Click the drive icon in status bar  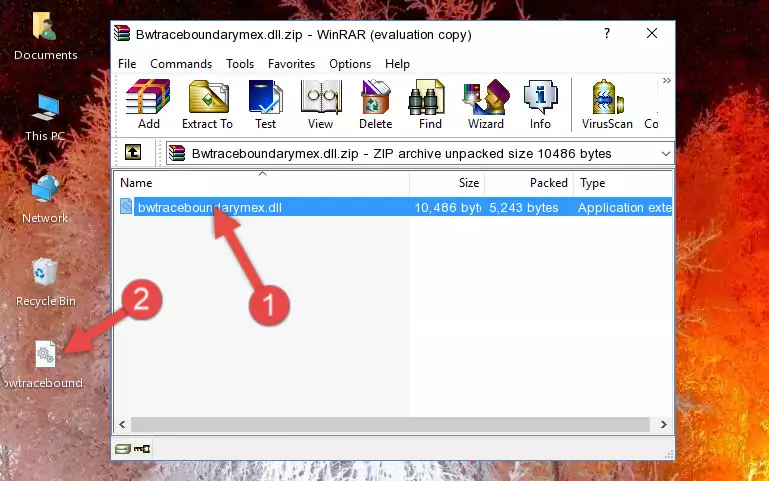pos(123,448)
